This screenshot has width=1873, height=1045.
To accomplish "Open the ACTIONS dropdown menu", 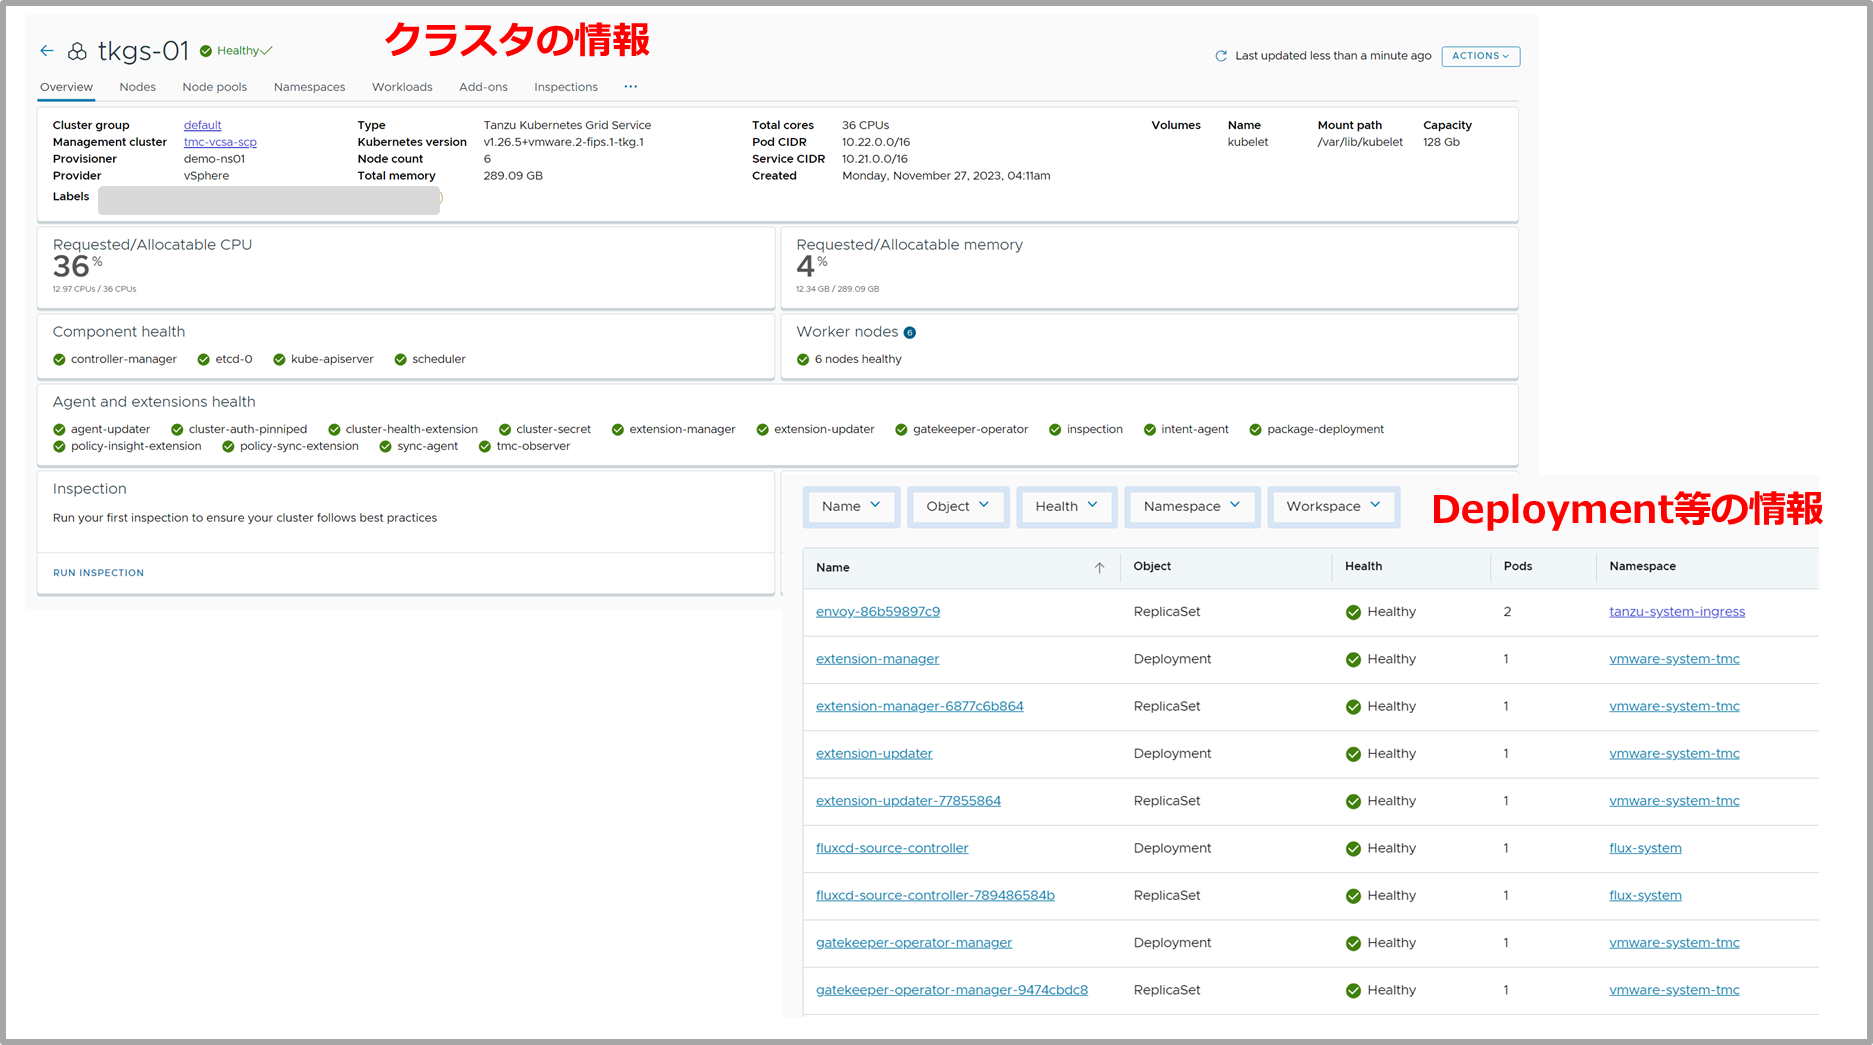I will pos(1480,56).
